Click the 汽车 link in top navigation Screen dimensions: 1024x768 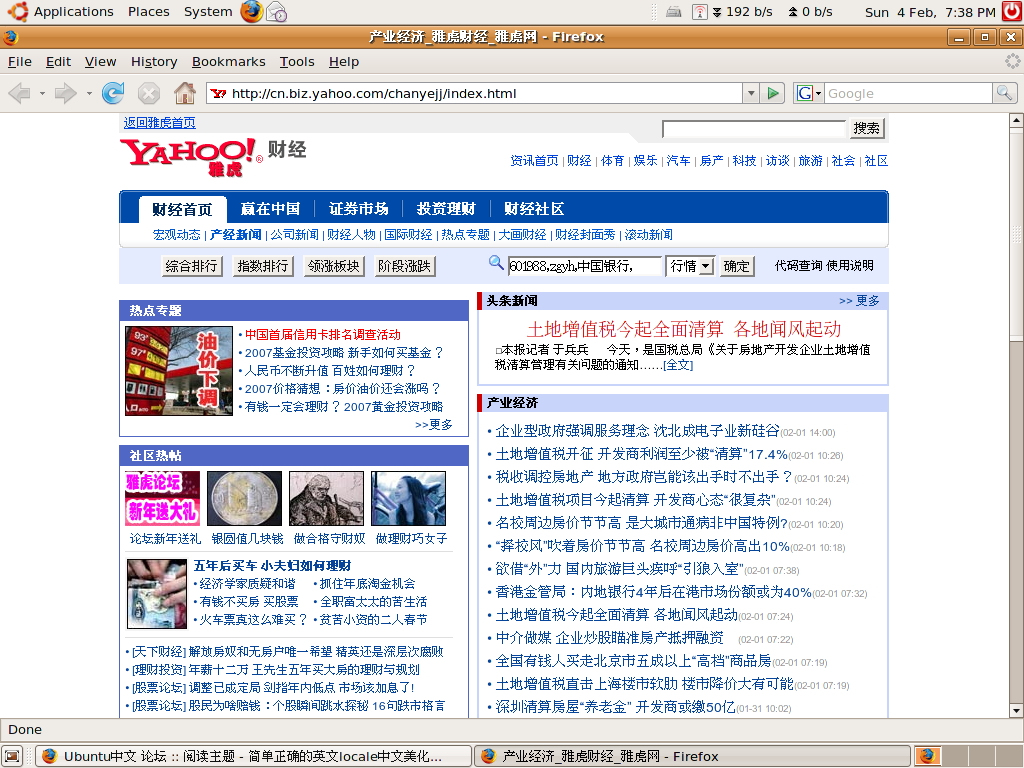pos(678,161)
